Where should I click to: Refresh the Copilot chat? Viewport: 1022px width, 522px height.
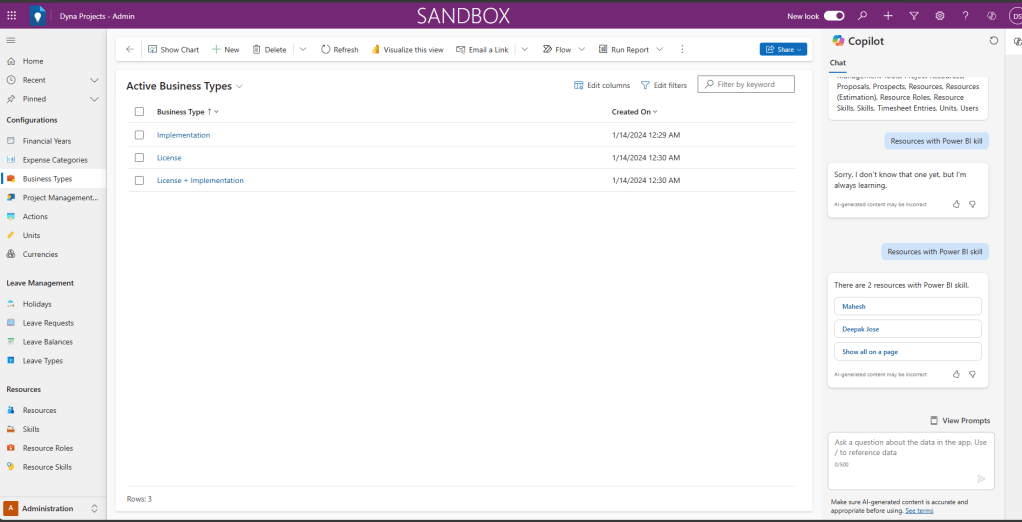(x=993, y=41)
